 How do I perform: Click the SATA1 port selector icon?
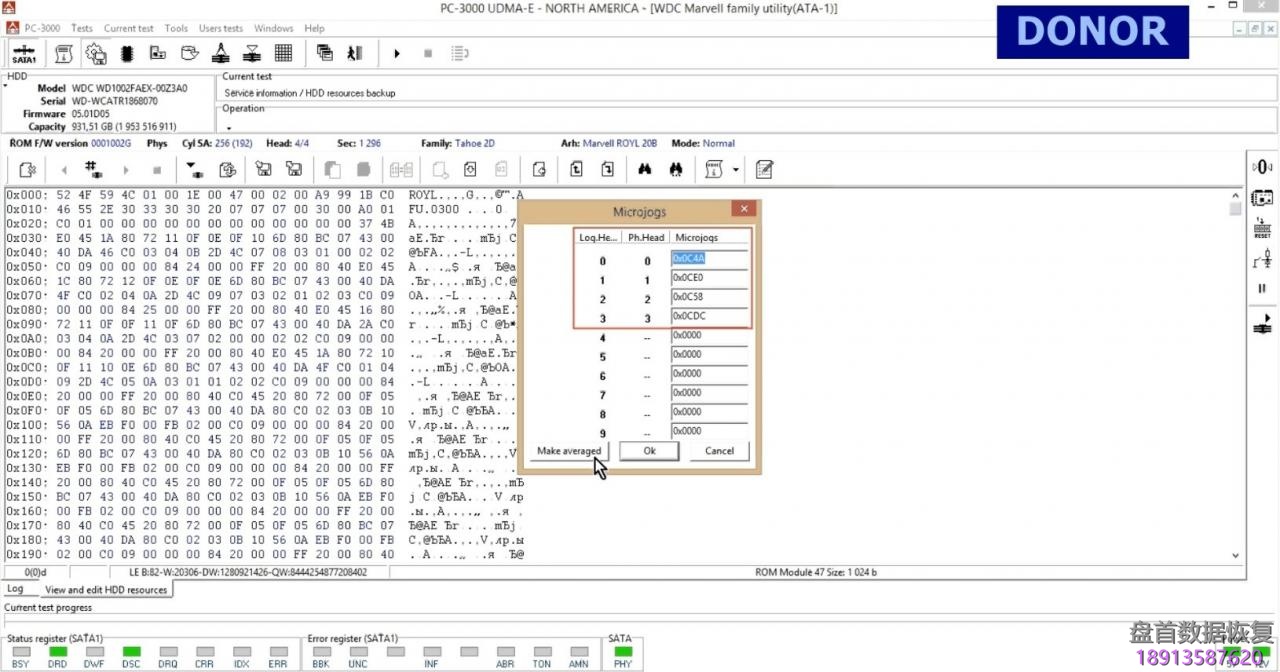point(24,53)
